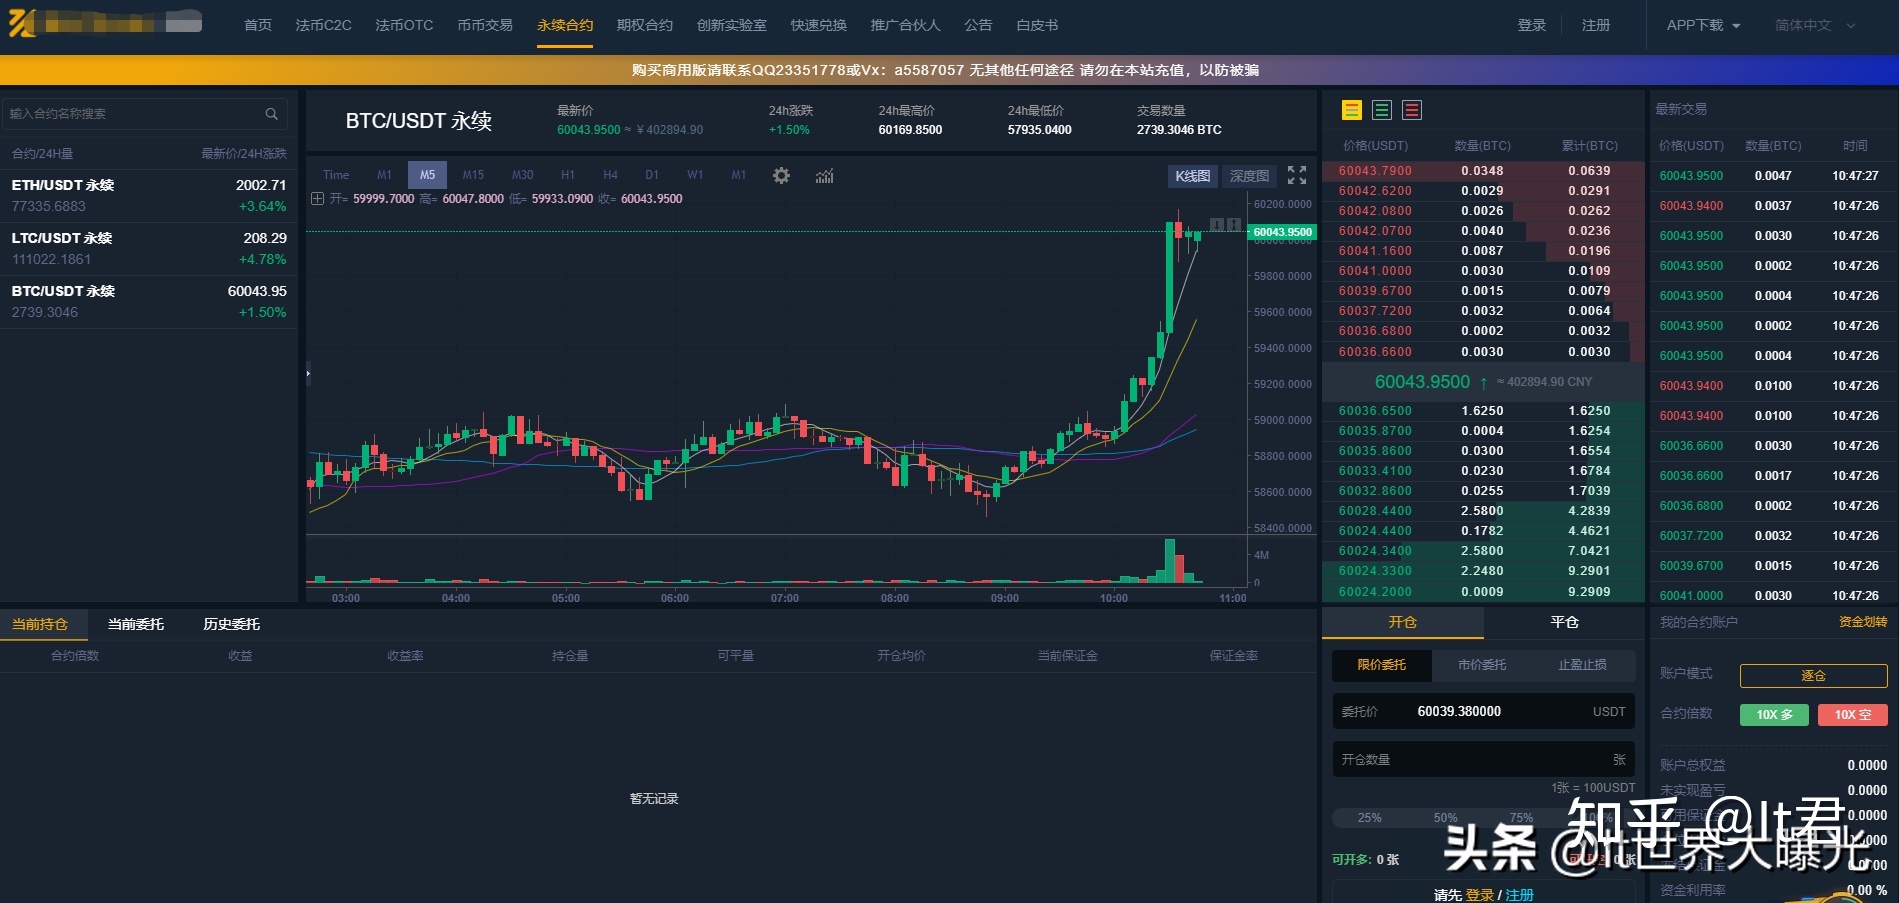
Task: Click the order form 登录 link
Action: (x=1480, y=895)
